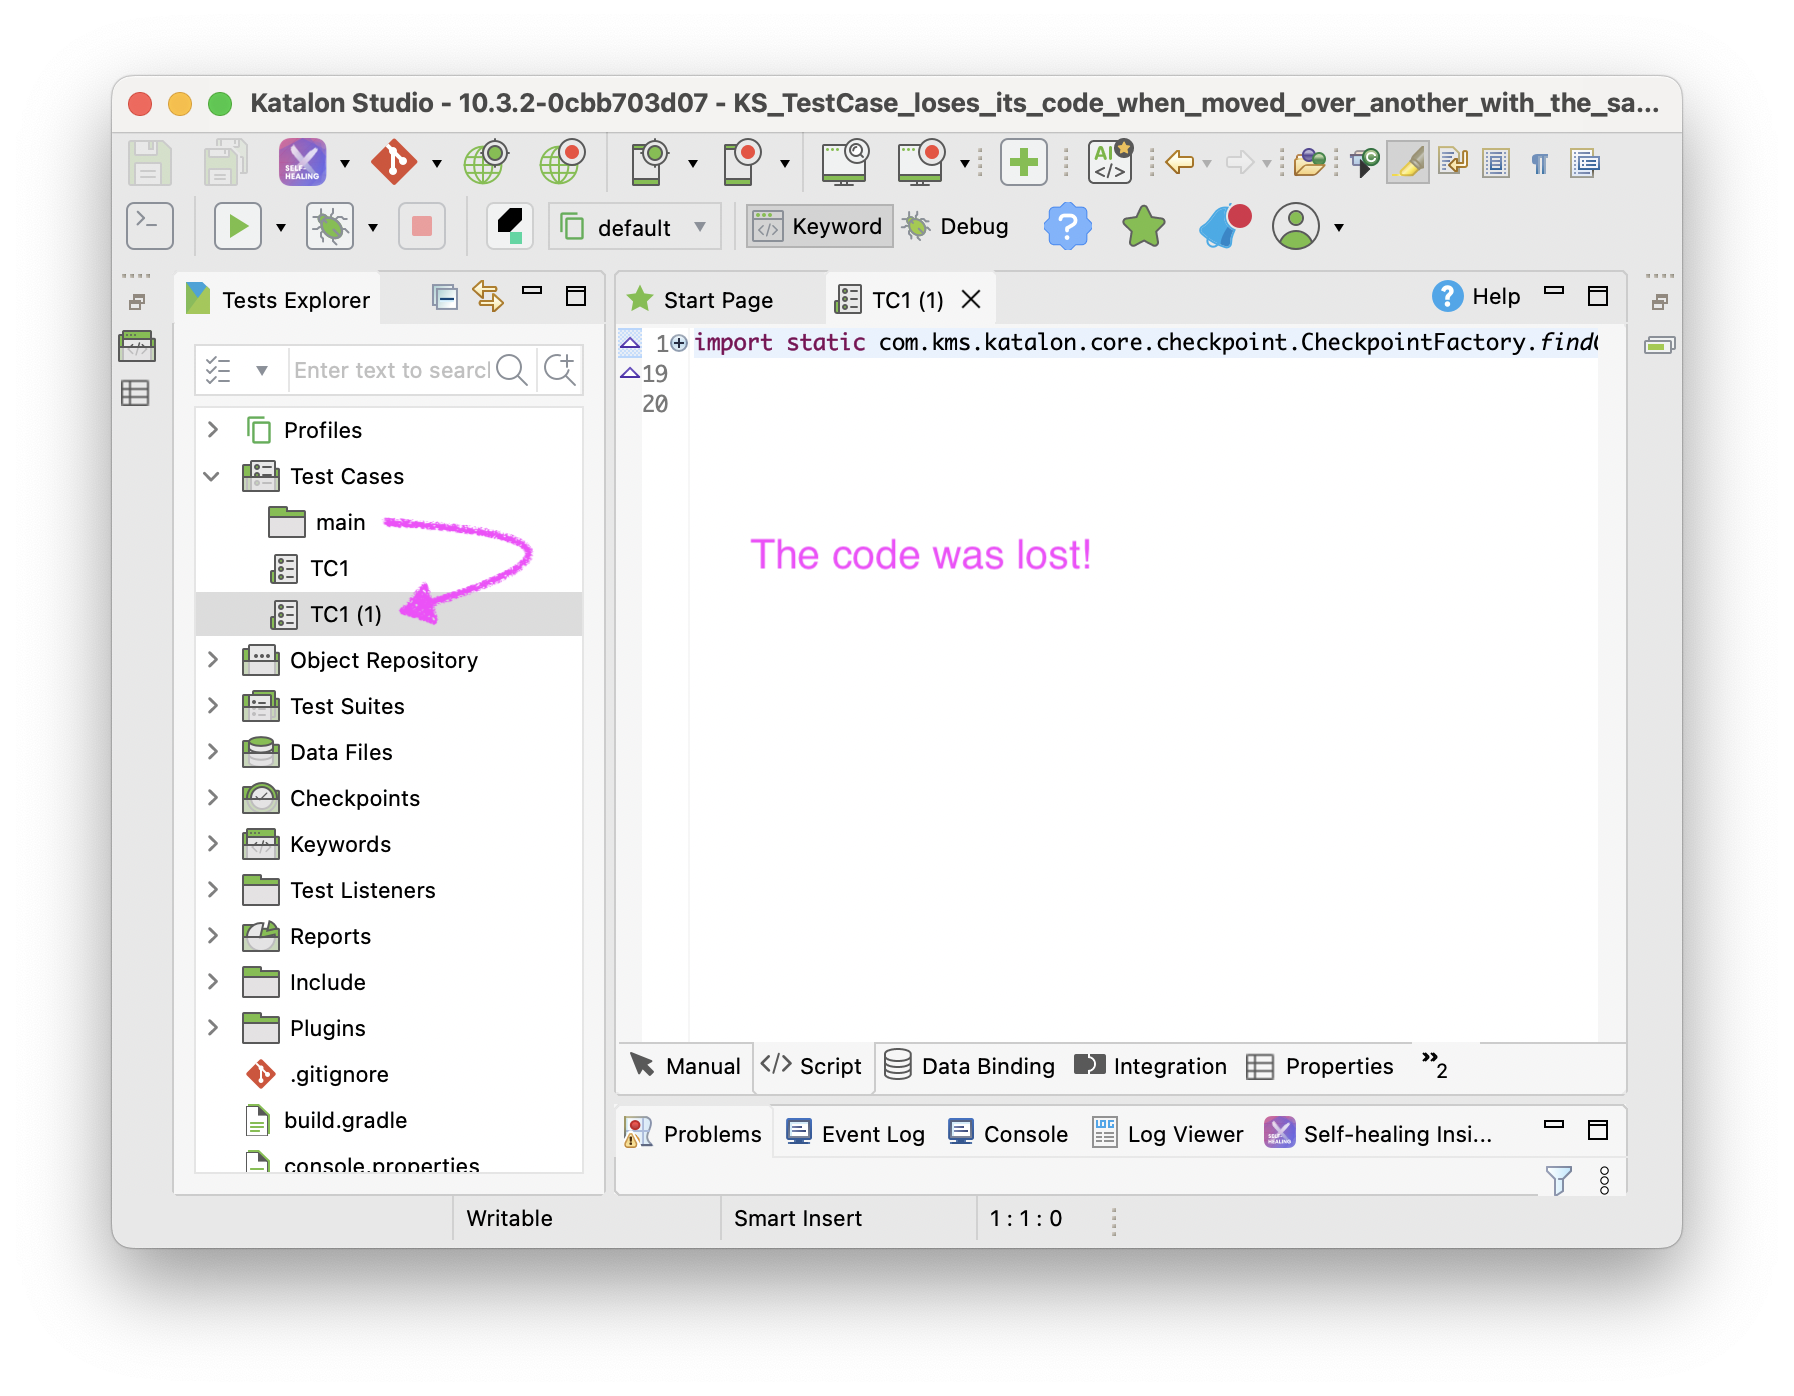The width and height of the screenshot is (1794, 1396).
Task: Click the Debug bug run icon
Action: pyautogui.click(x=330, y=227)
